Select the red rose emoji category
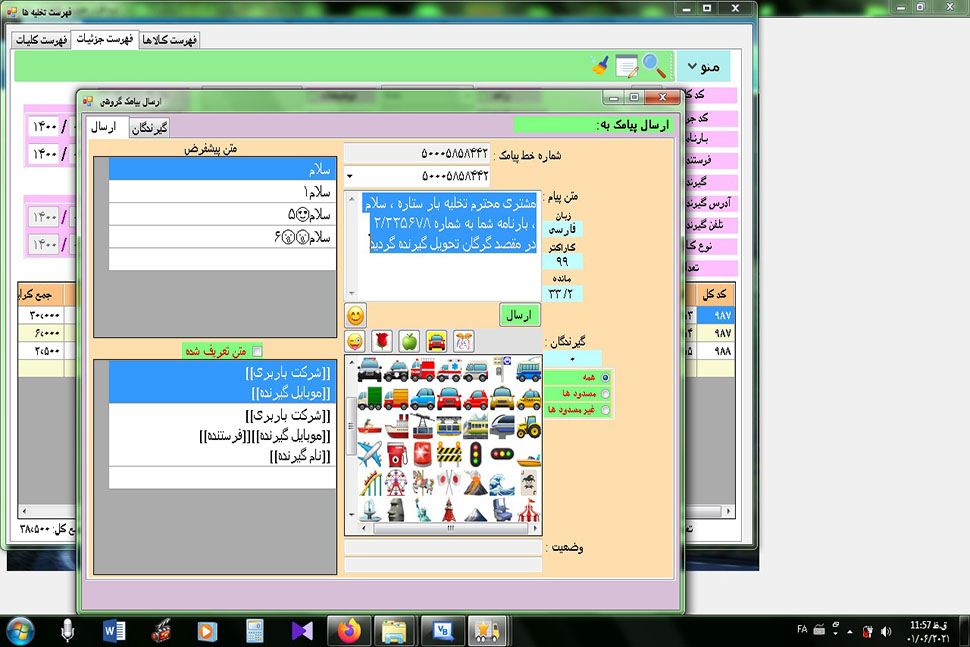This screenshot has width=970, height=647. (382, 342)
